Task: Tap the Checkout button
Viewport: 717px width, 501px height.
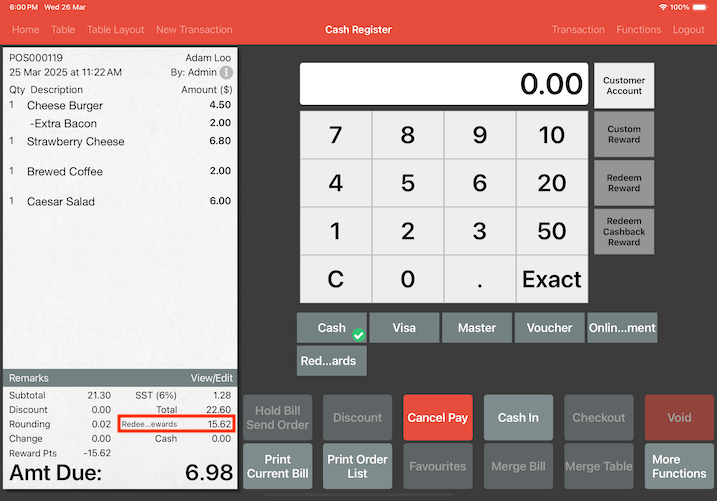Action: [599, 417]
